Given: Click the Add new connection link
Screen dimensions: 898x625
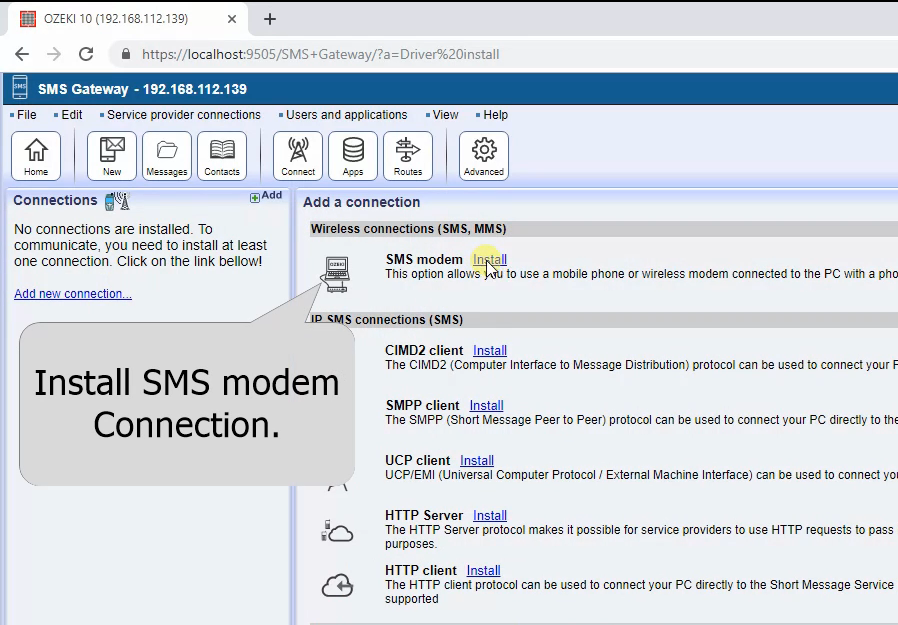Looking at the screenshot, I should tap(73, 293).
